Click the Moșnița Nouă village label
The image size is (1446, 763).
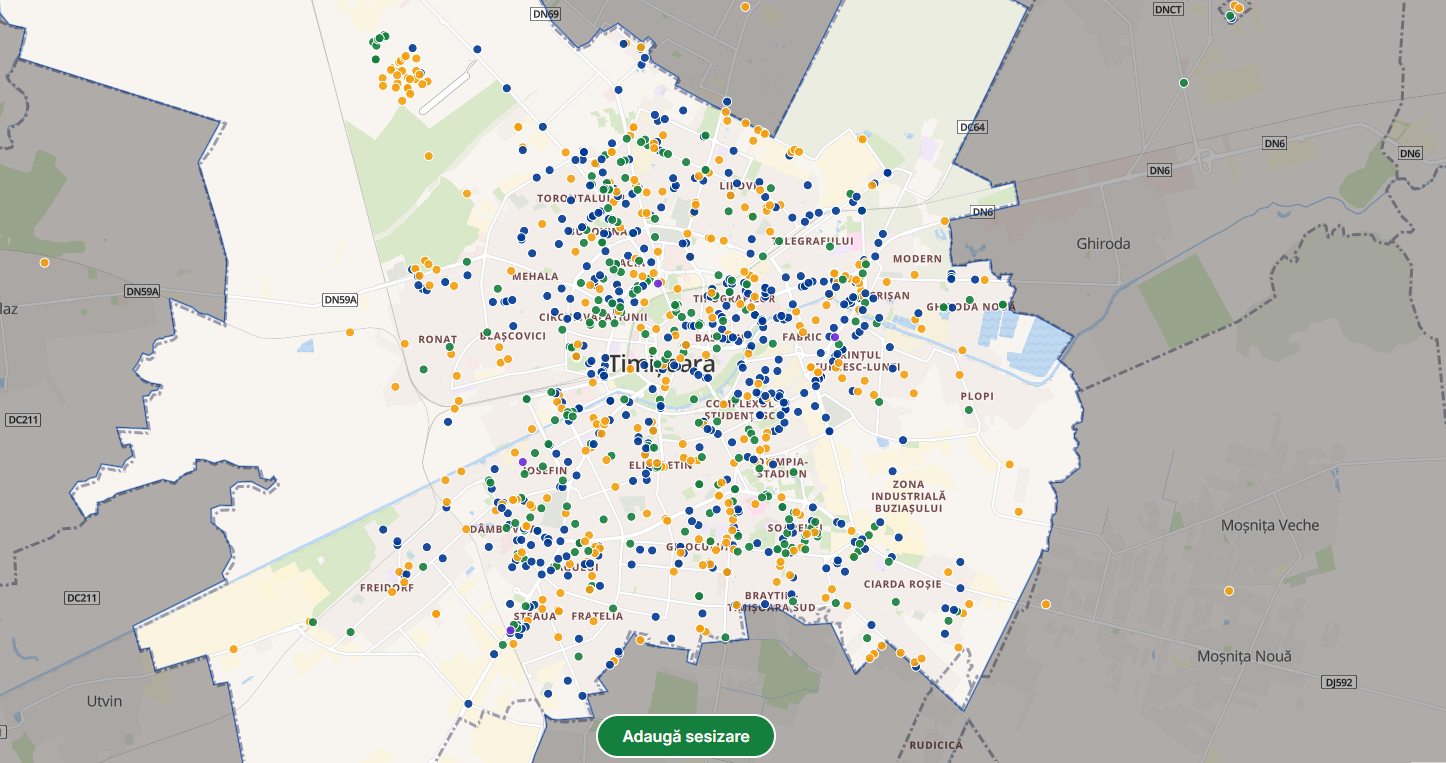(1244, 656)
